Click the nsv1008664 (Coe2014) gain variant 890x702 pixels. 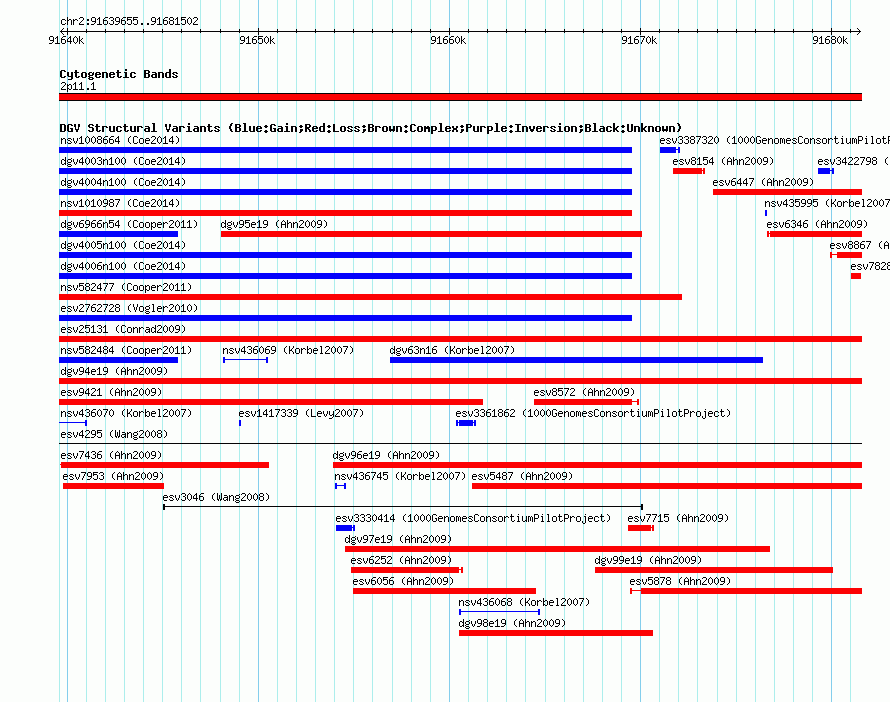345,150
